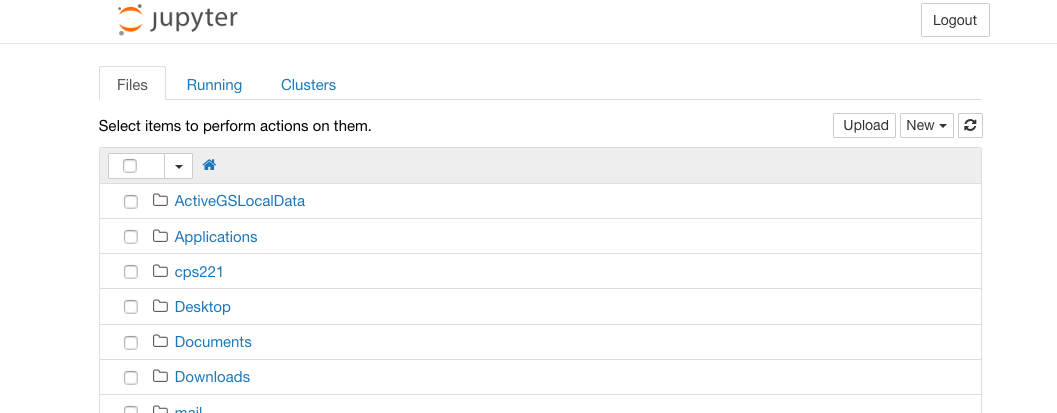Click the Documents folder icon
Screen dimensions: 1057x413
[160, 342]
